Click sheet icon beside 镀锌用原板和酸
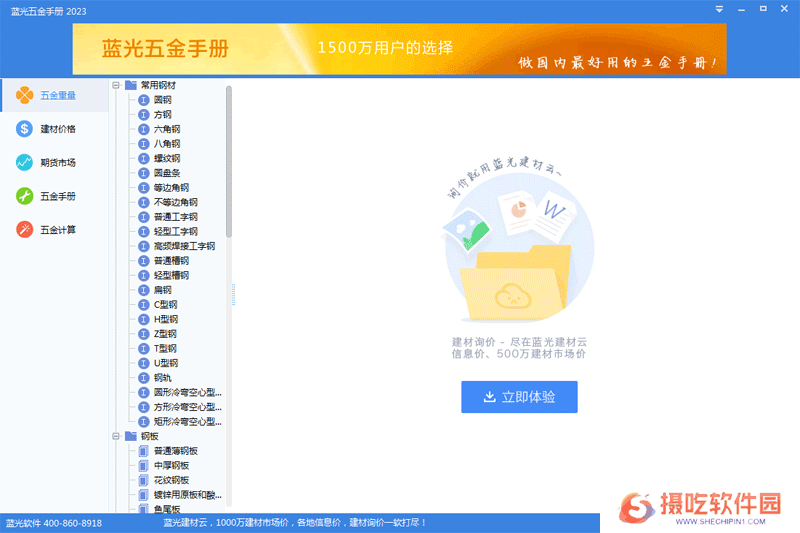 click(144, 495)
